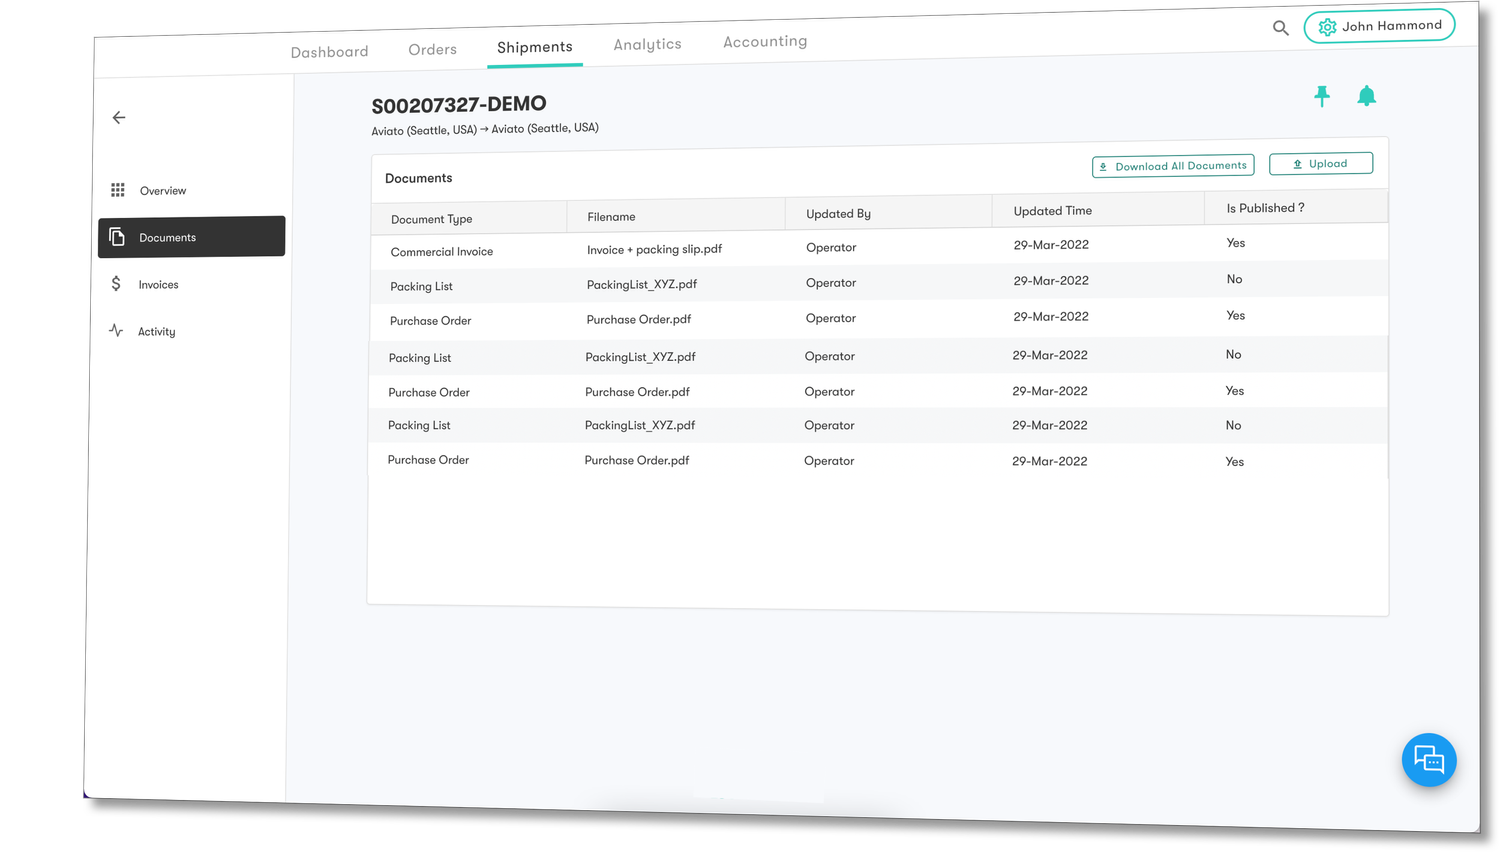1500x853 pixels.
Task: Open the search magnifier icon
Action: click(1281, 28)
